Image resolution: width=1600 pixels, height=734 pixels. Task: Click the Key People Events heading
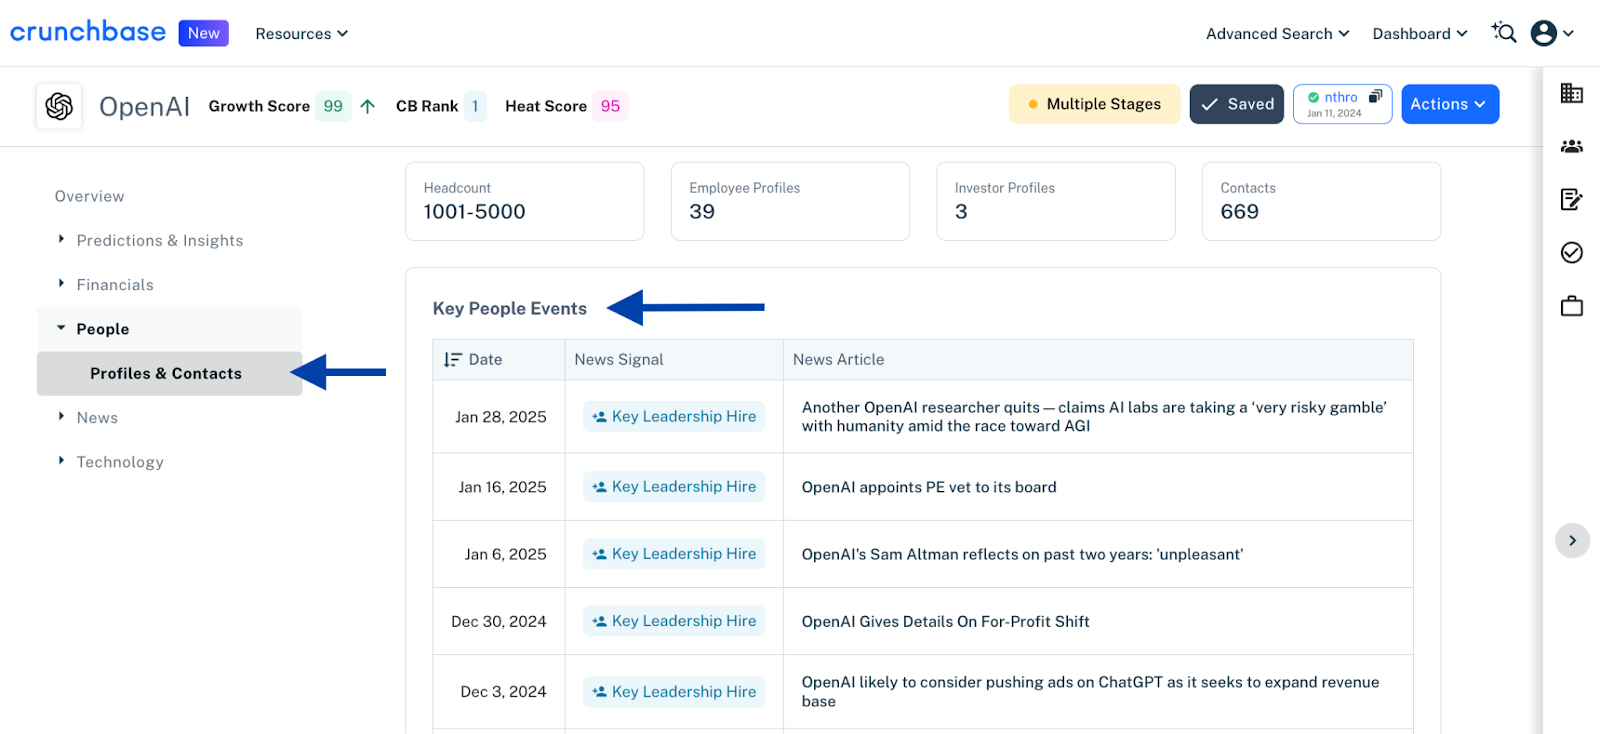510,308
